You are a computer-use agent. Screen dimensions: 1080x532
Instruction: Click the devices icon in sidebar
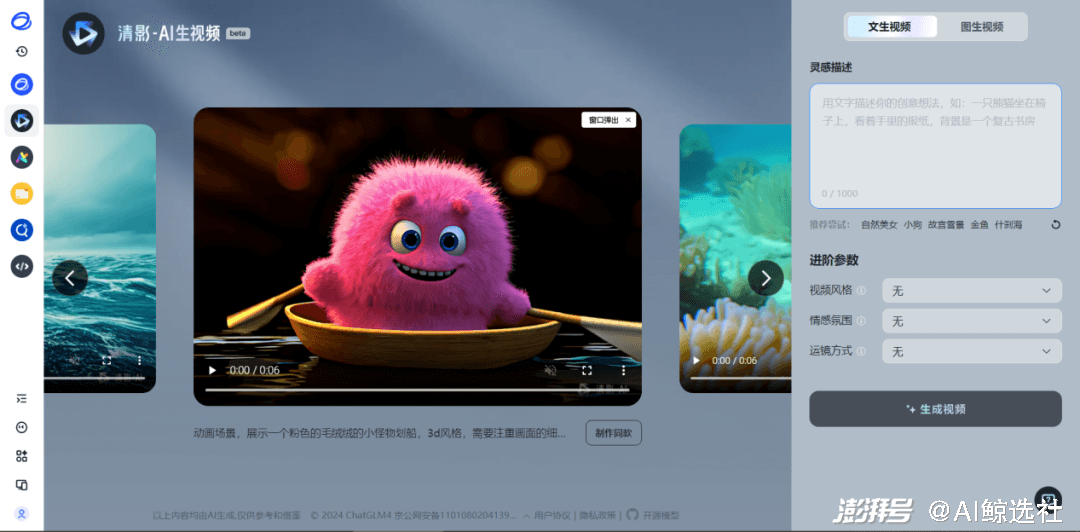(21, 485)
